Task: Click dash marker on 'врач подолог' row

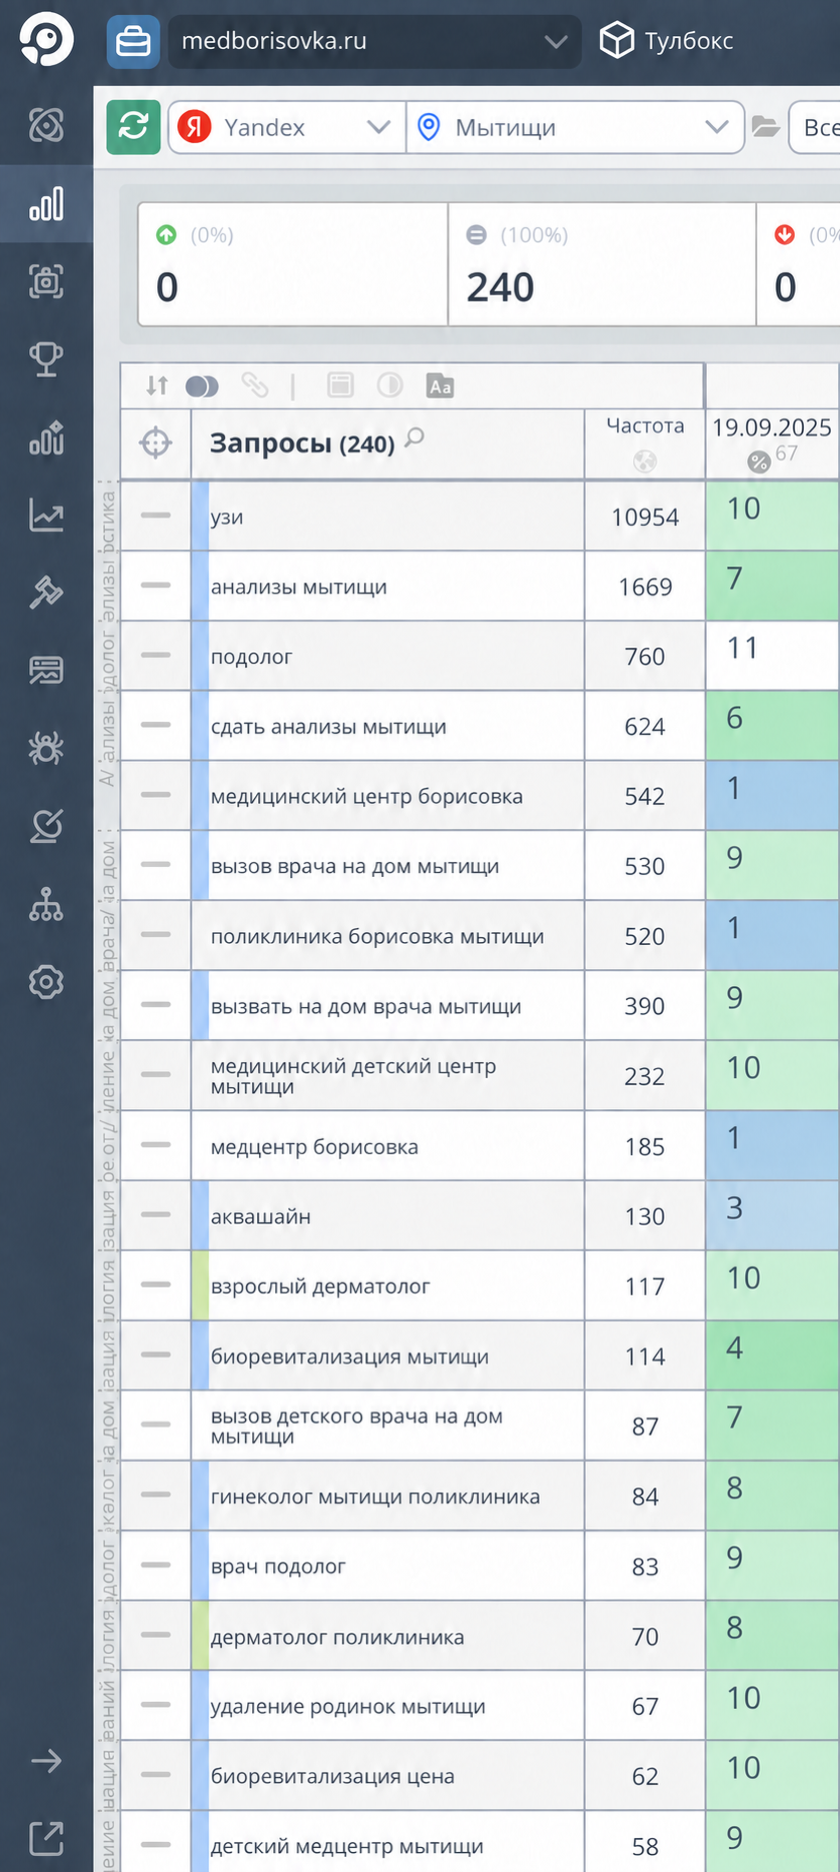Action: (x=156, y=1565)
